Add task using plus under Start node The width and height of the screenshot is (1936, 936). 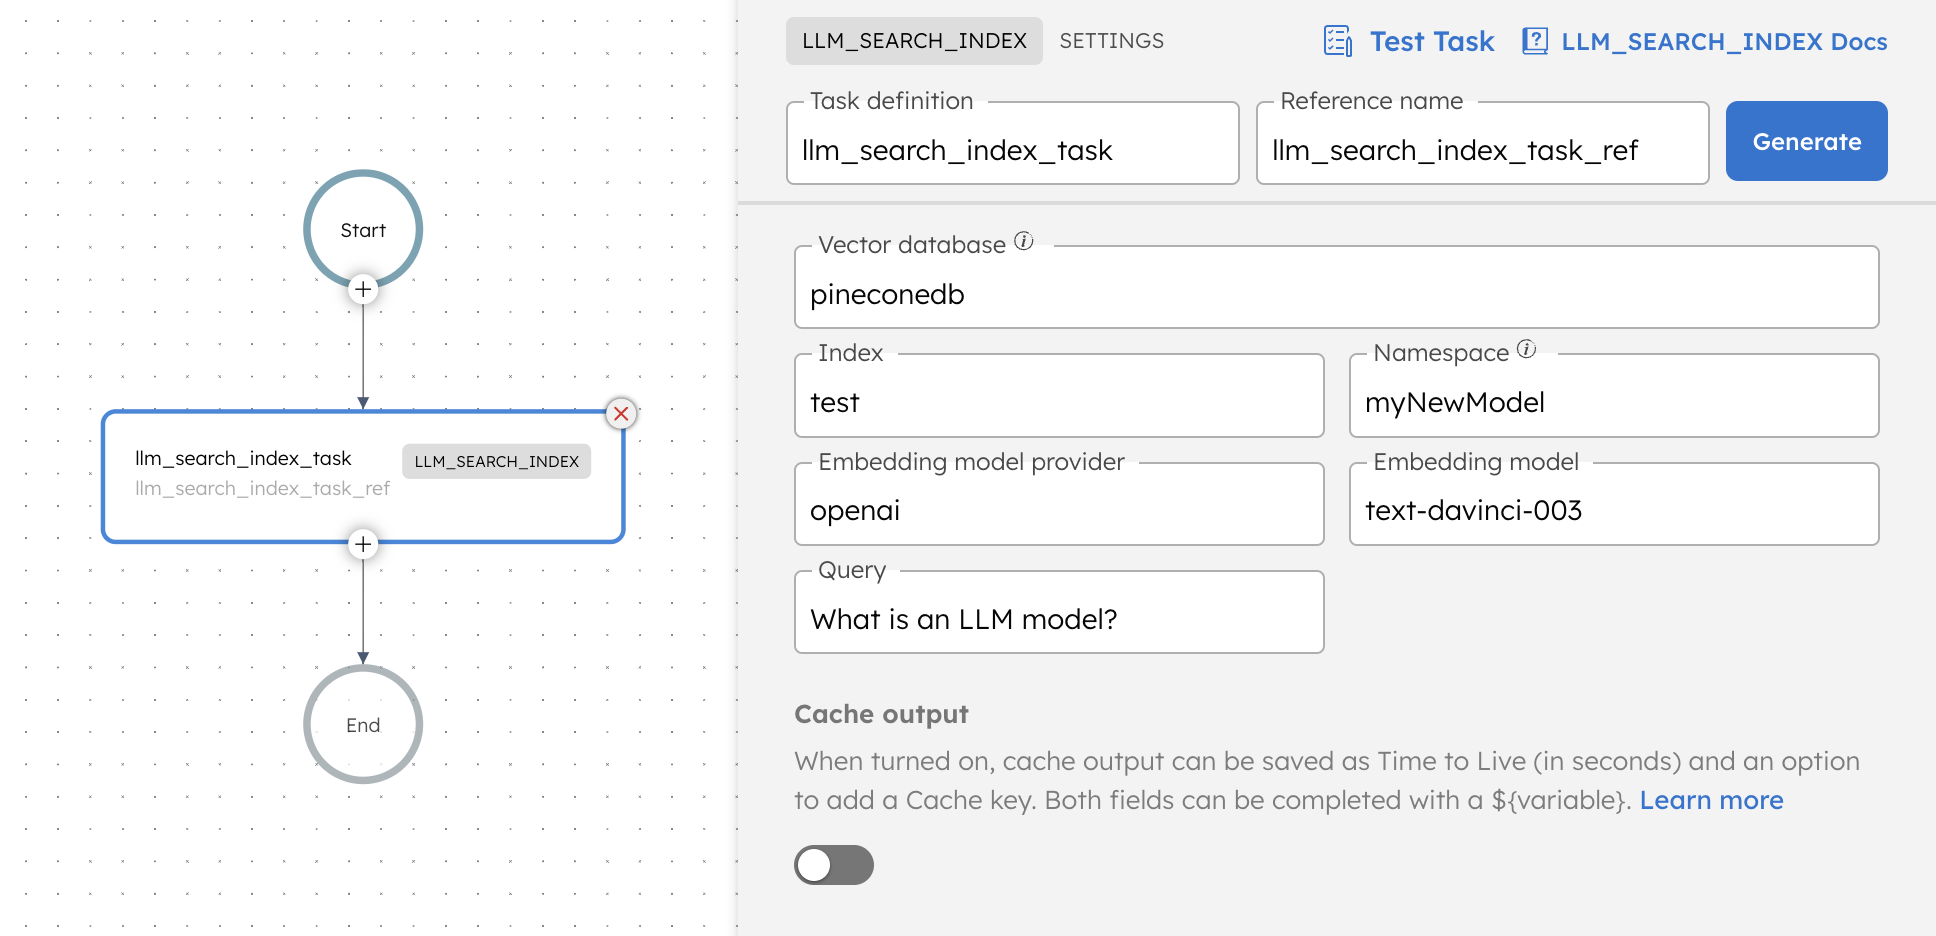pos(363,289)
